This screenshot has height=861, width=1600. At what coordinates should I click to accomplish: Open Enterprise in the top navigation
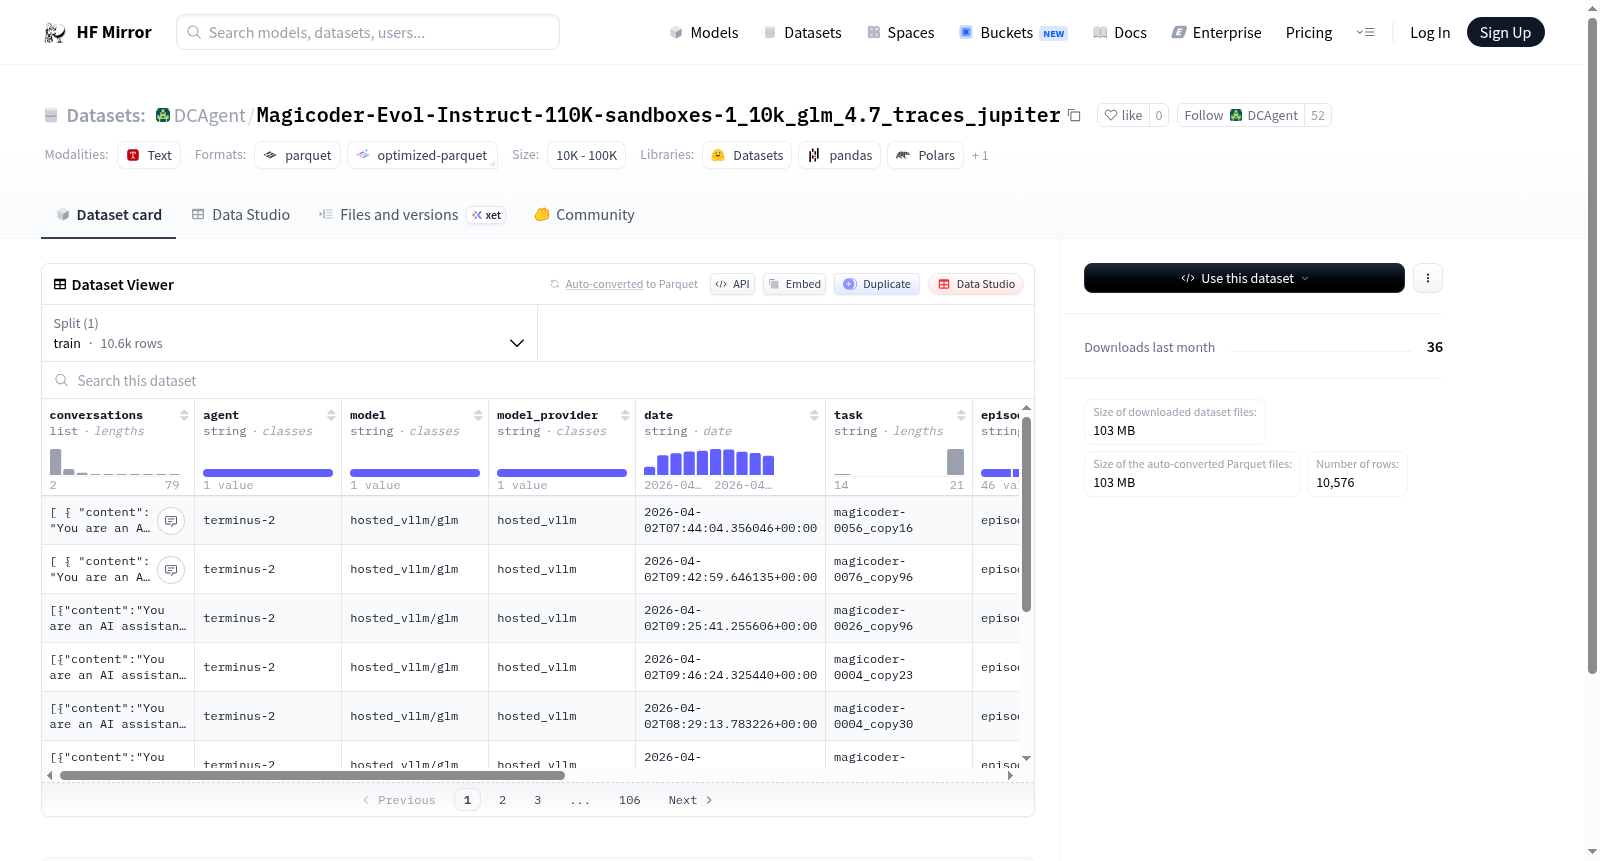(1216, 33)
